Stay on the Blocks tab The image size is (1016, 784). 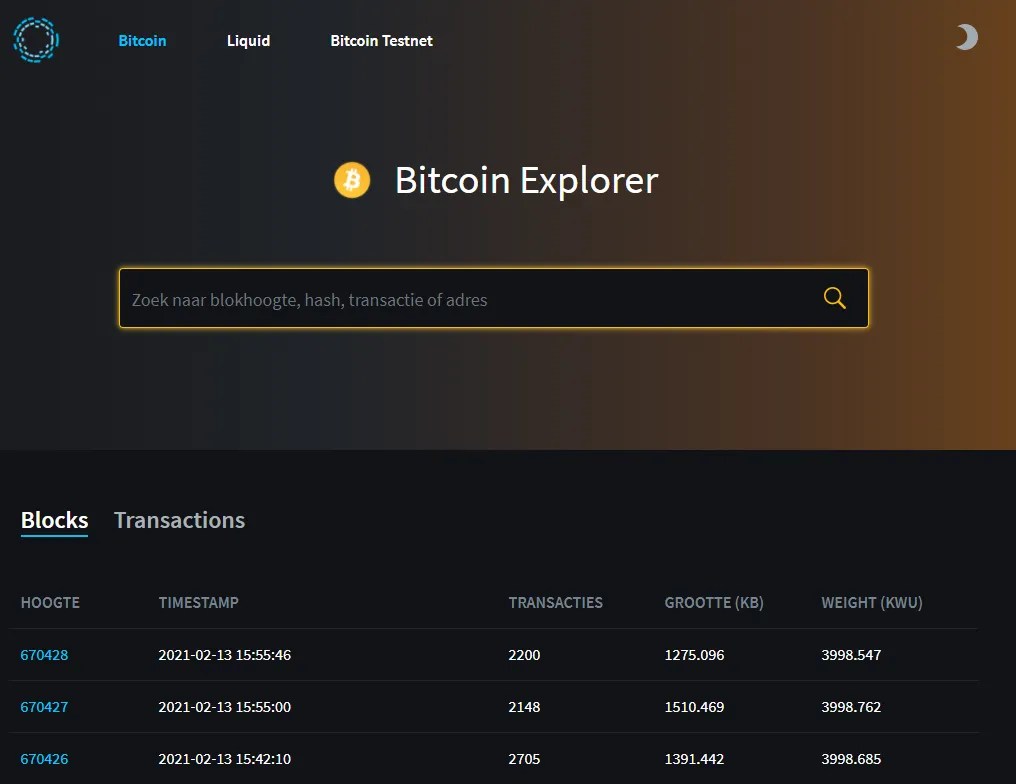tap(54, 520)
